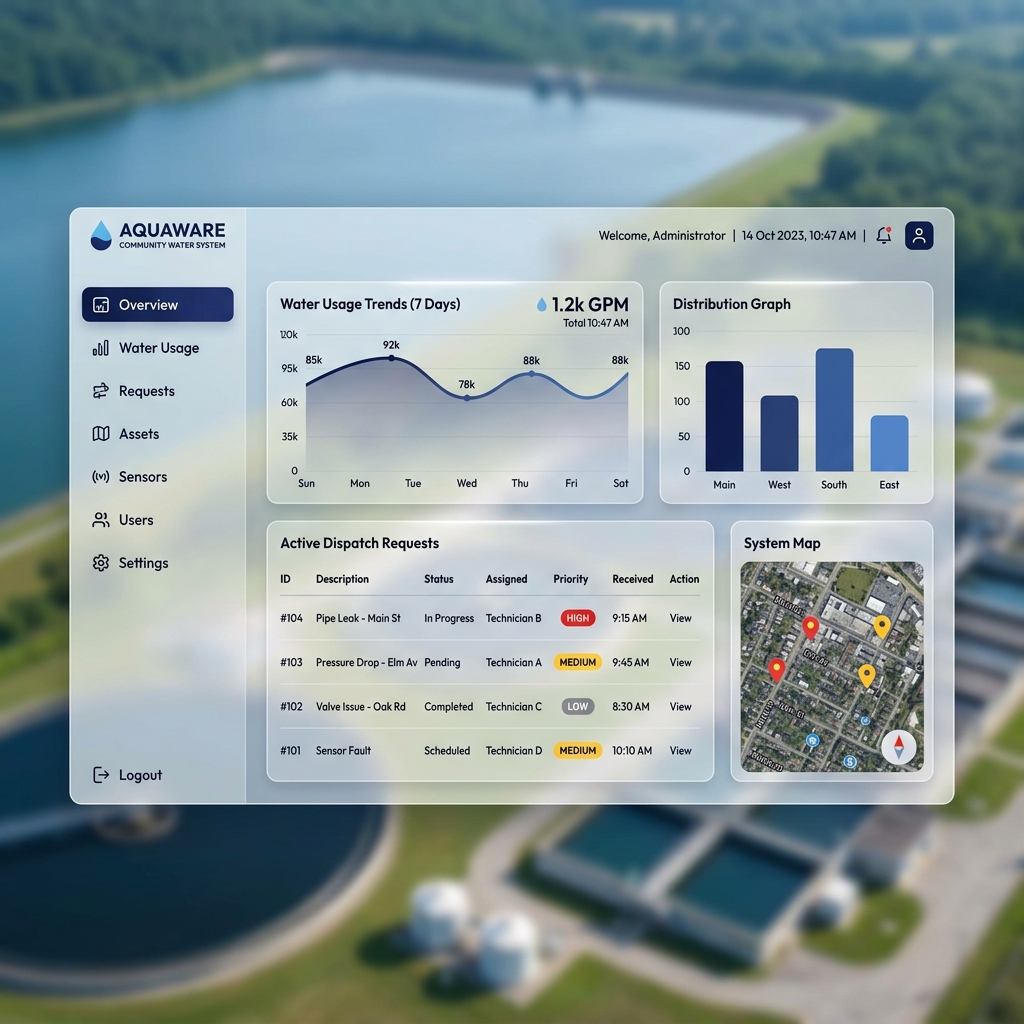This screenshot has height=1024, width=1024.
Task: Click the Assets map icon
Action: tap(101, 434)
